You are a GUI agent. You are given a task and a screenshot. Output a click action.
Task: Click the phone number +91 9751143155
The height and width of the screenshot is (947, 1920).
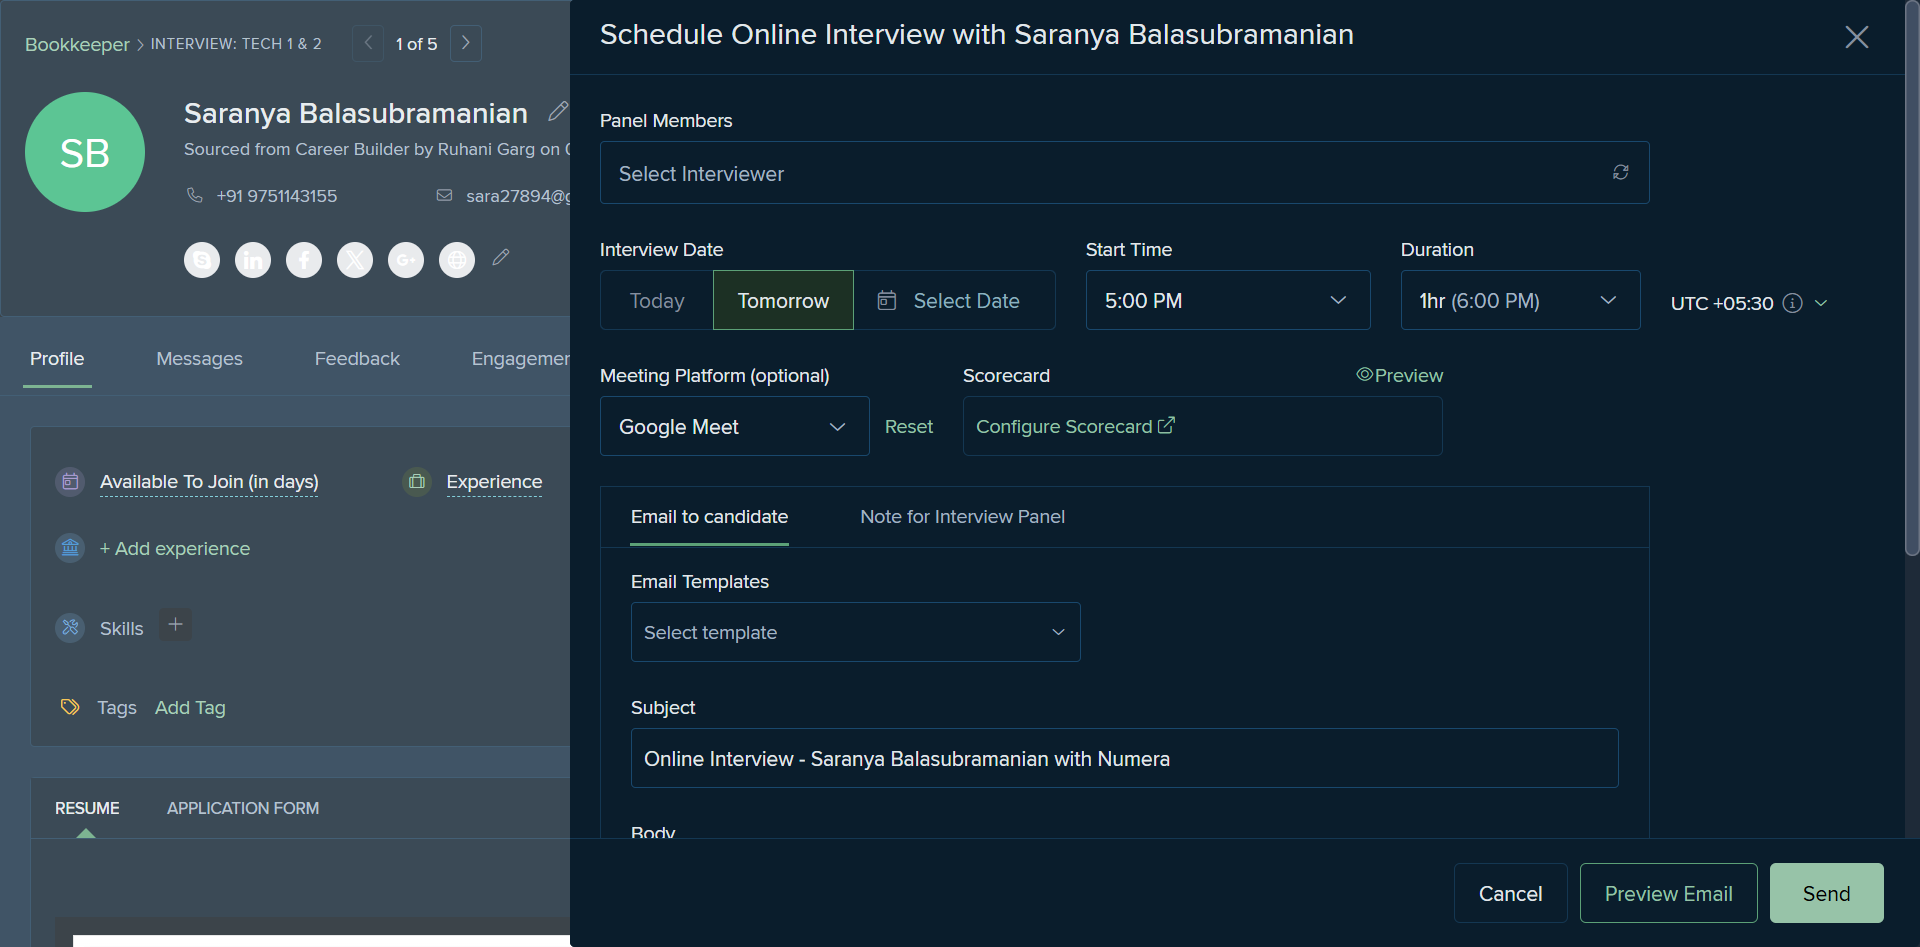(x=277, y=196)
